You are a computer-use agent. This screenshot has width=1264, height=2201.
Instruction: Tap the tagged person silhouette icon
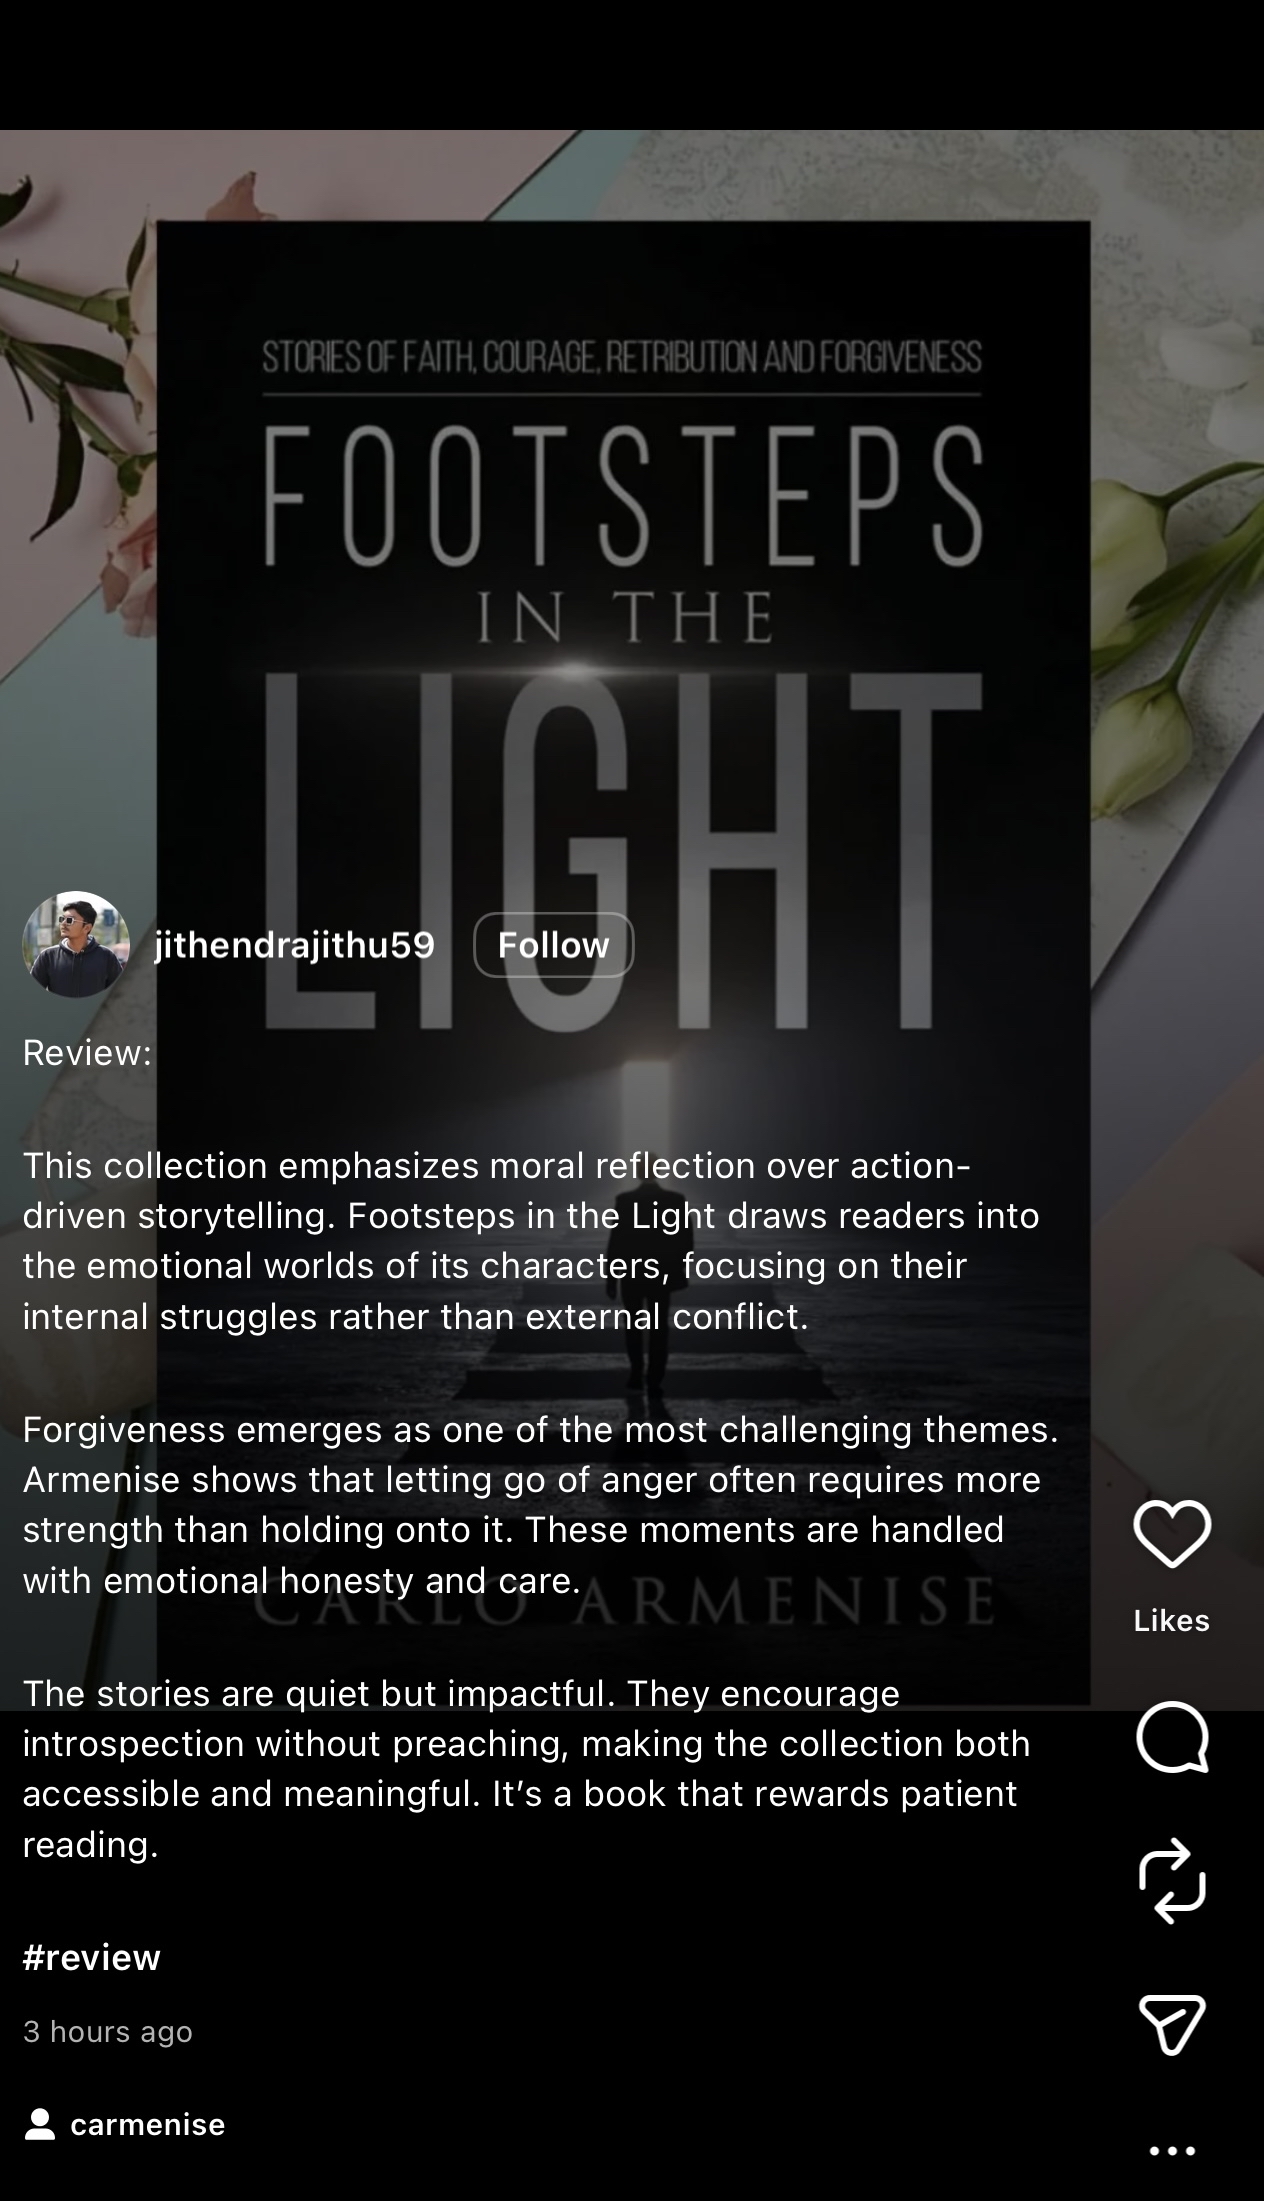[x=40, y=2124]
